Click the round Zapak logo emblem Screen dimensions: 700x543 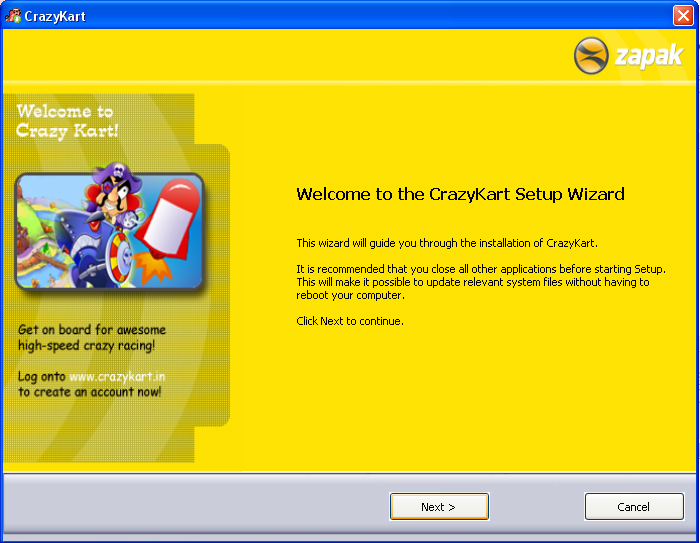point(591,56)
